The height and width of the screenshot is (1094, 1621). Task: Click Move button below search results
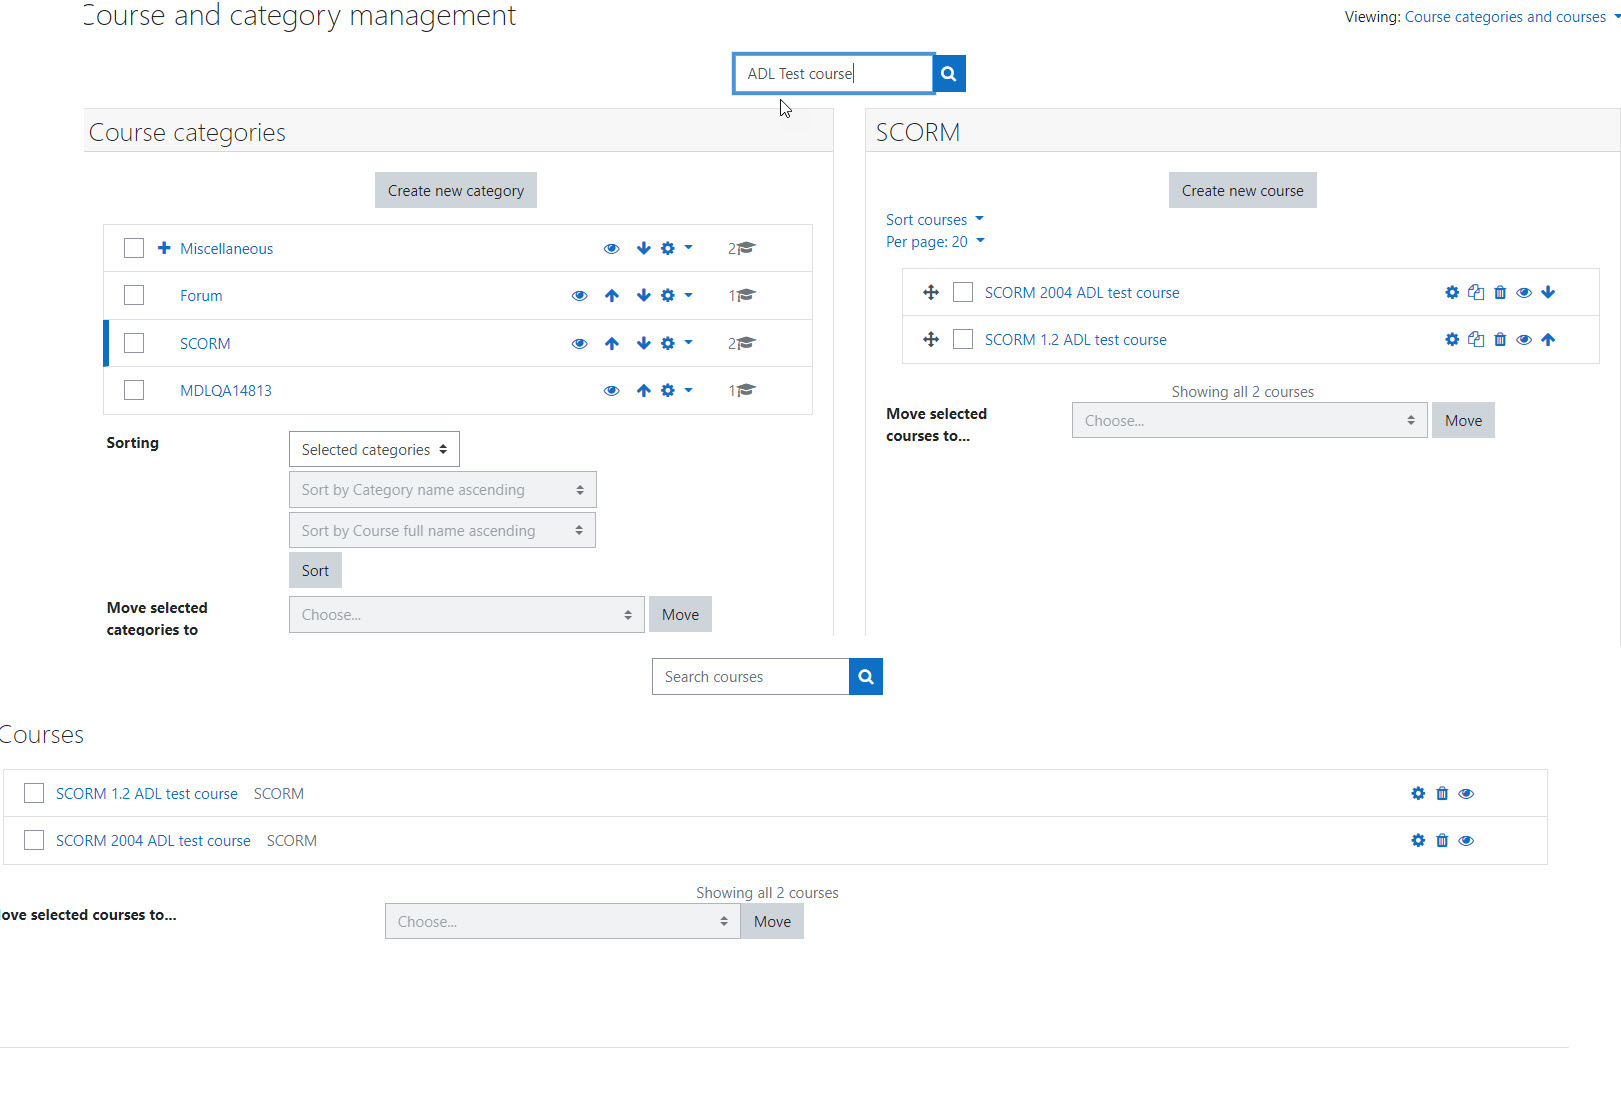coord(772,921)
